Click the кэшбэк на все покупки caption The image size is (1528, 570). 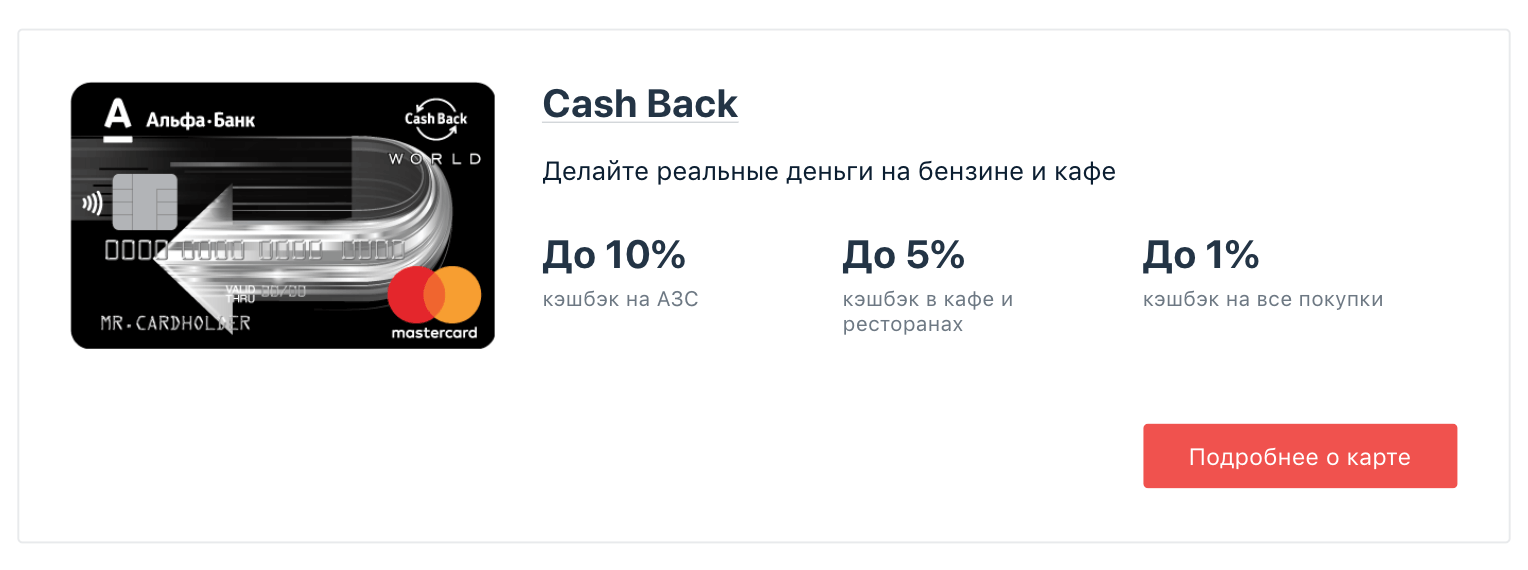(1263, 299)
